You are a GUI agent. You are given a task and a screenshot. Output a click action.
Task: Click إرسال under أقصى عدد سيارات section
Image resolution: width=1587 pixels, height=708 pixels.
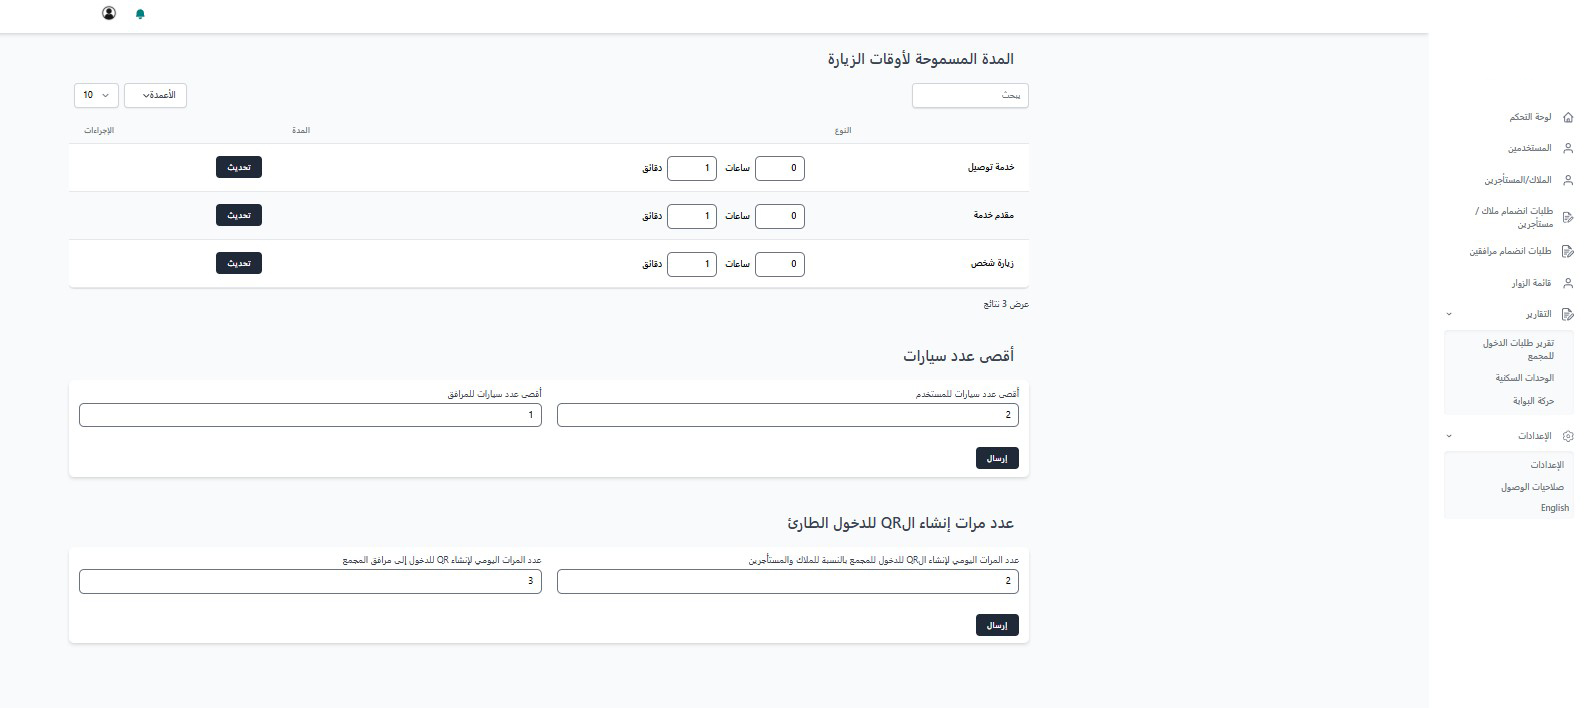[996, 458]
